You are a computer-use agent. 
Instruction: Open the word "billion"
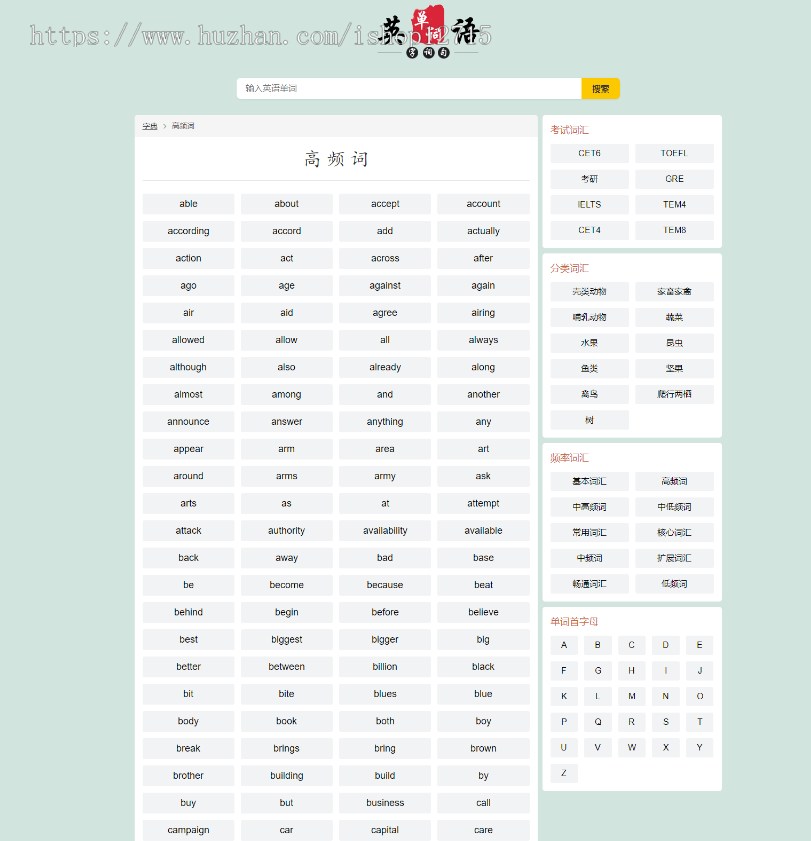(x=385, y=667)
